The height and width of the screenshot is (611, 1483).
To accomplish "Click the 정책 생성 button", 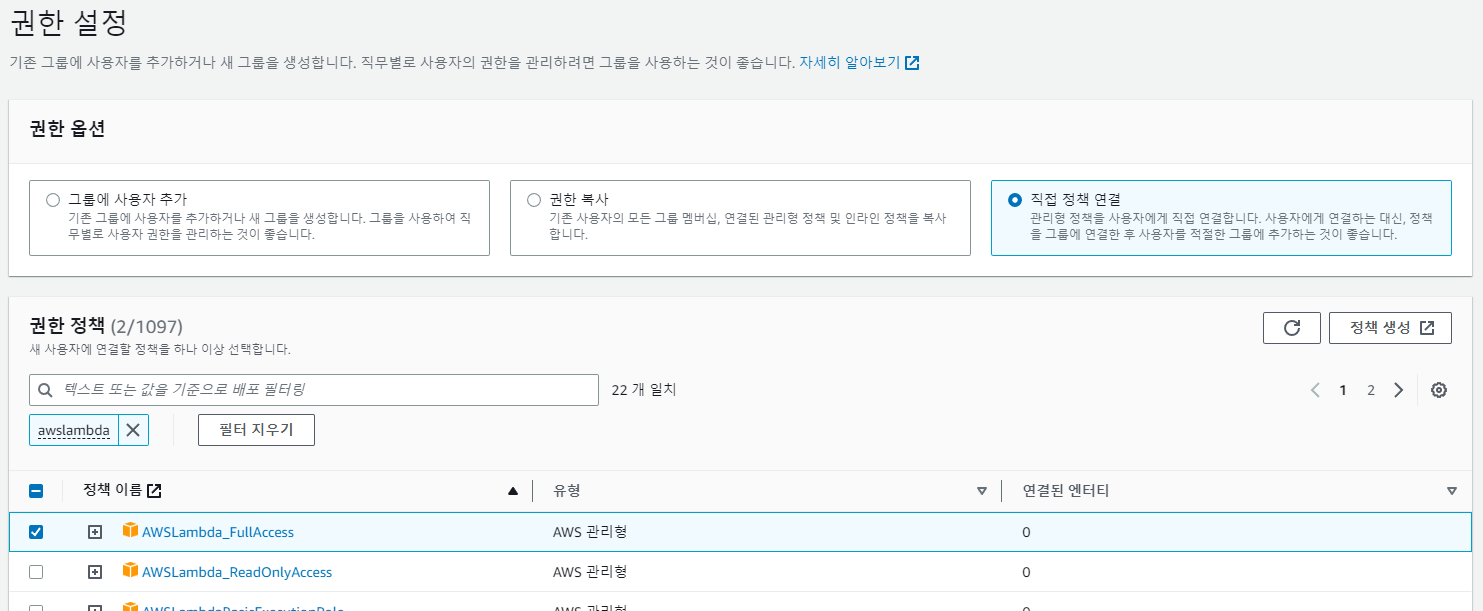I will click(1390, 328).
